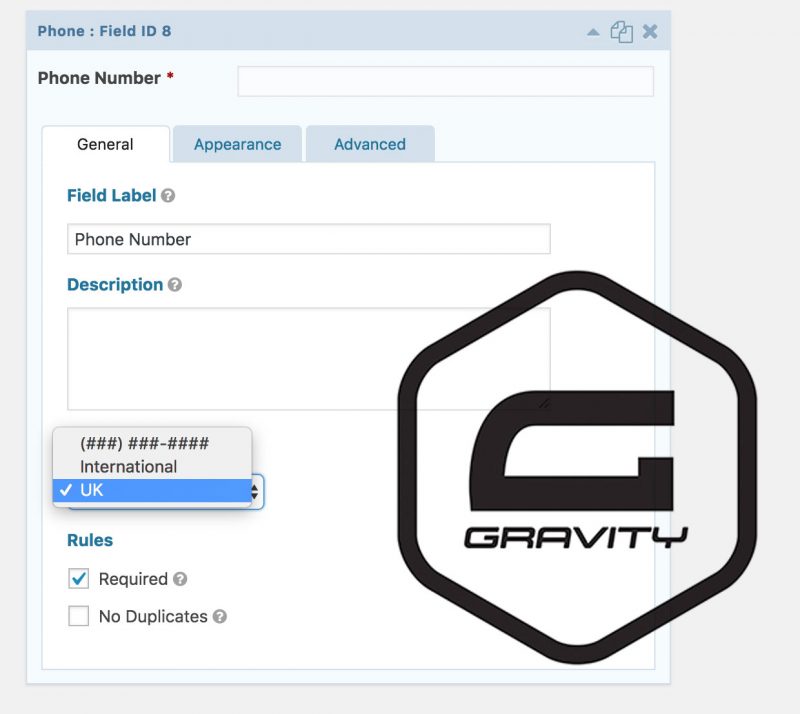Screen dimensions: 800x714
Task: Select the (###) ###-#### phone format option
Action: click(152, 443)
